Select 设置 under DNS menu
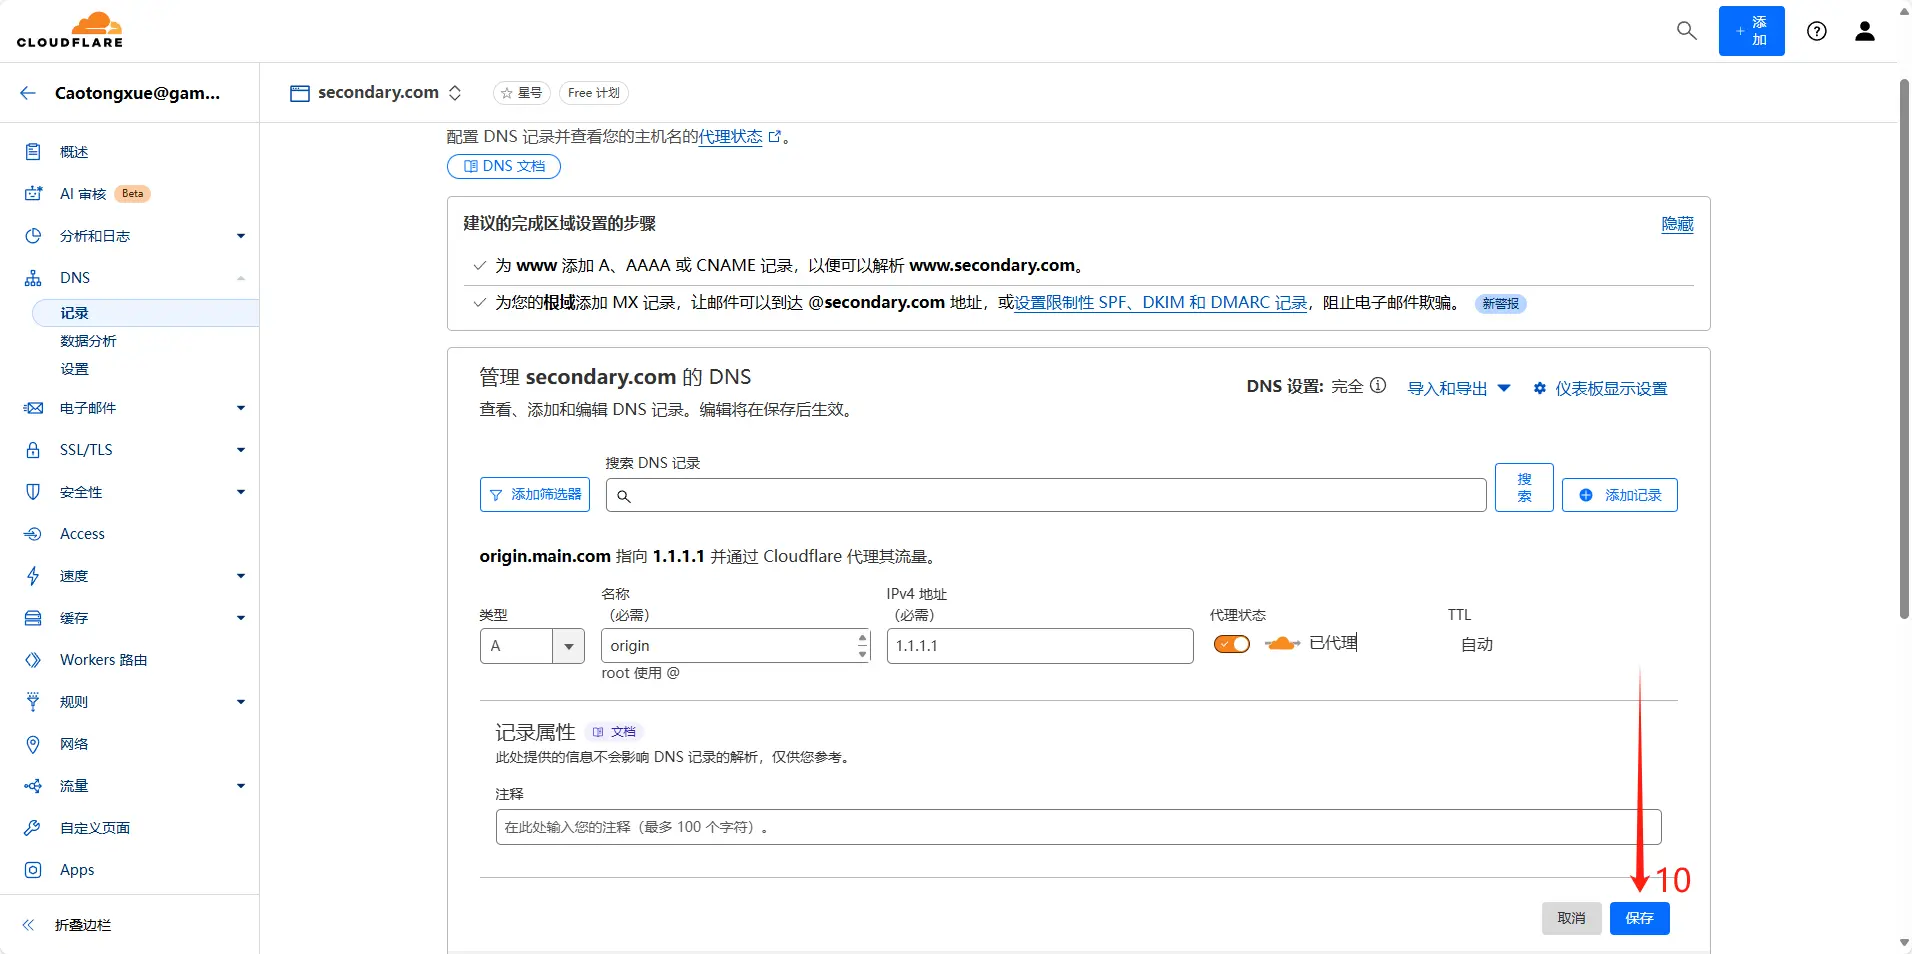 74,369
